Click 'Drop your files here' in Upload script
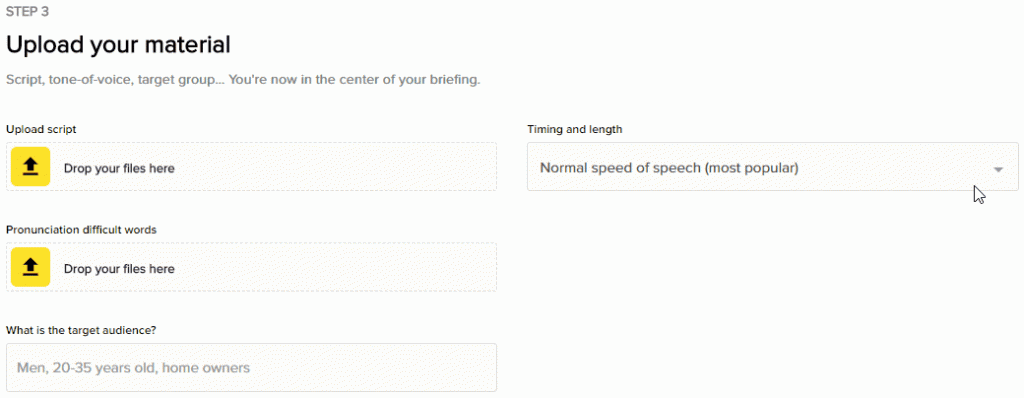1024x398 pixels. pyautogui.click(x=119, y=168)
